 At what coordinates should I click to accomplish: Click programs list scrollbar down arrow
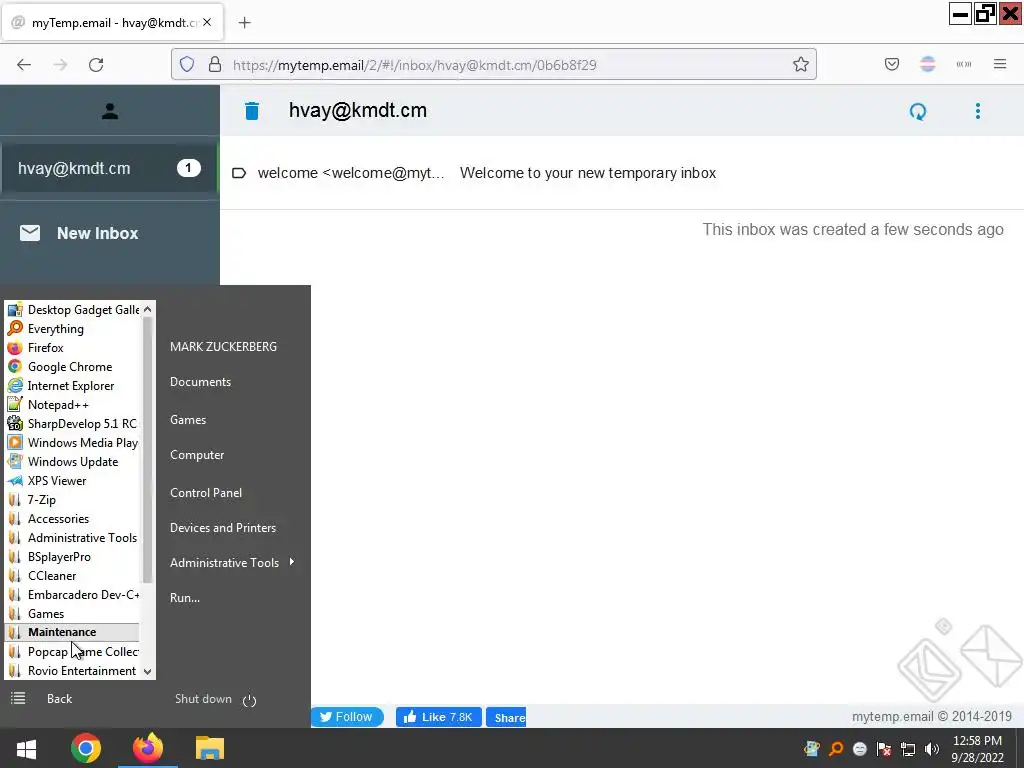coord(148,671)
